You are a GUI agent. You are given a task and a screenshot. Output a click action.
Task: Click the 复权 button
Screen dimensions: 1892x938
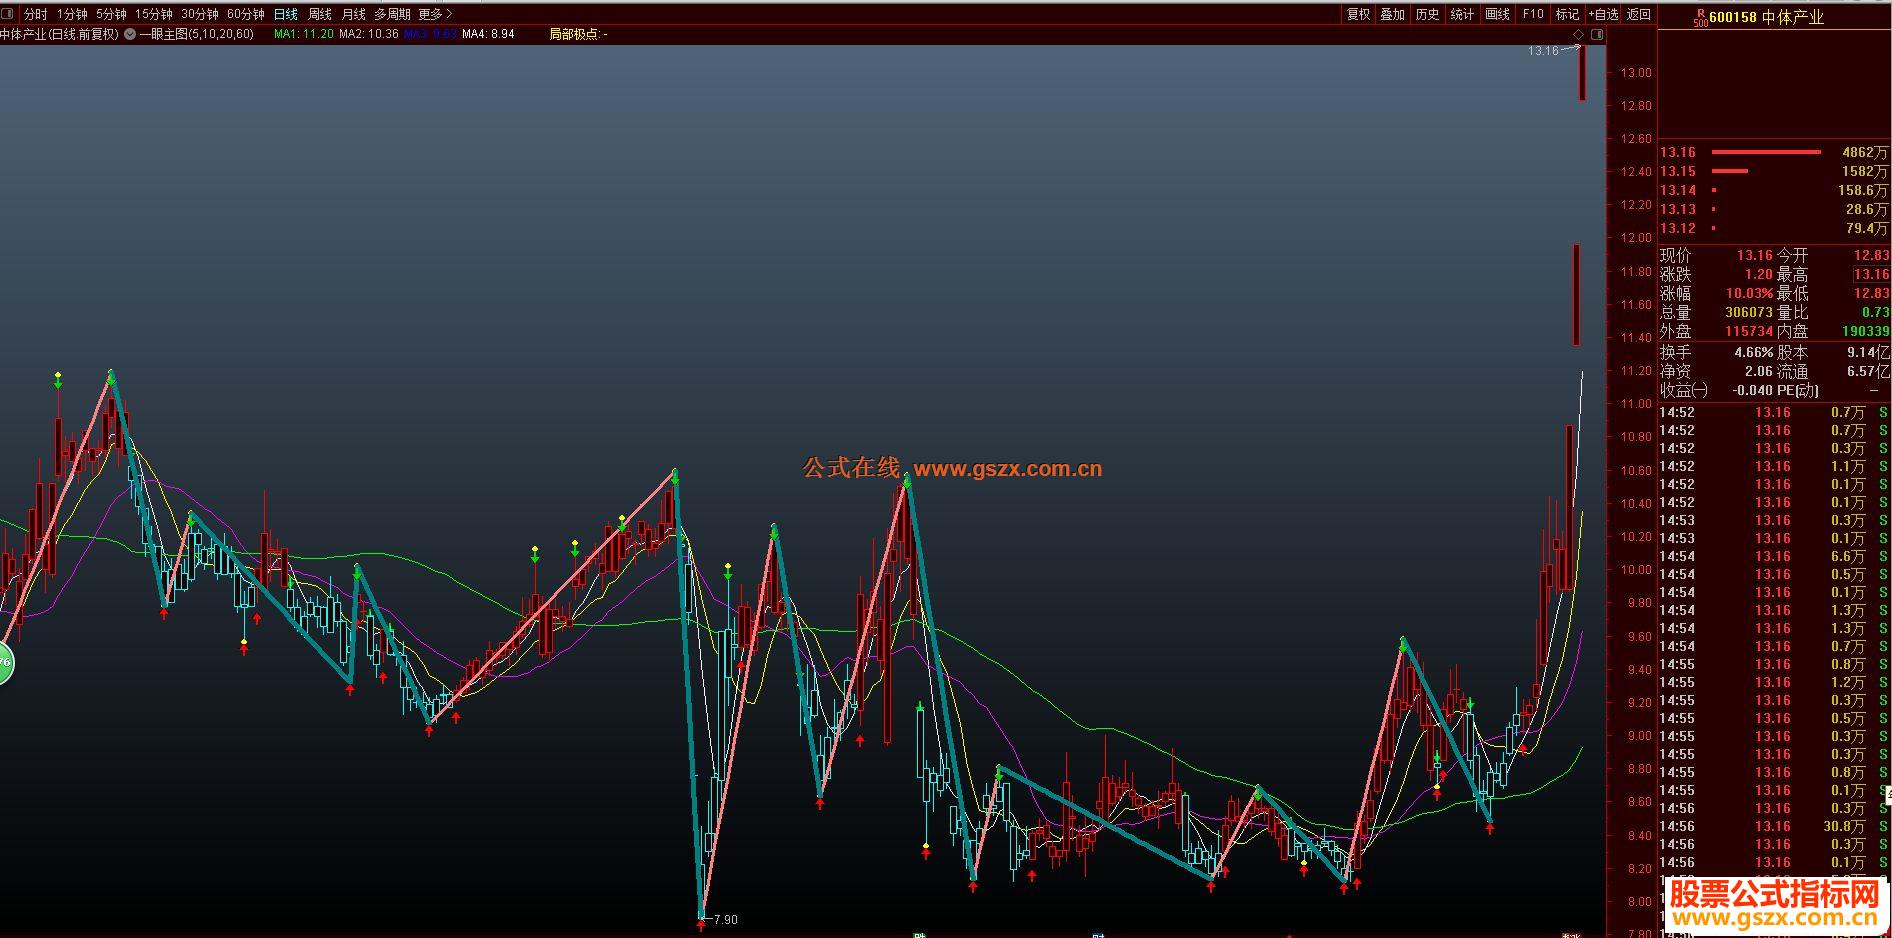pyautogui.click(x=1358, y=14)
